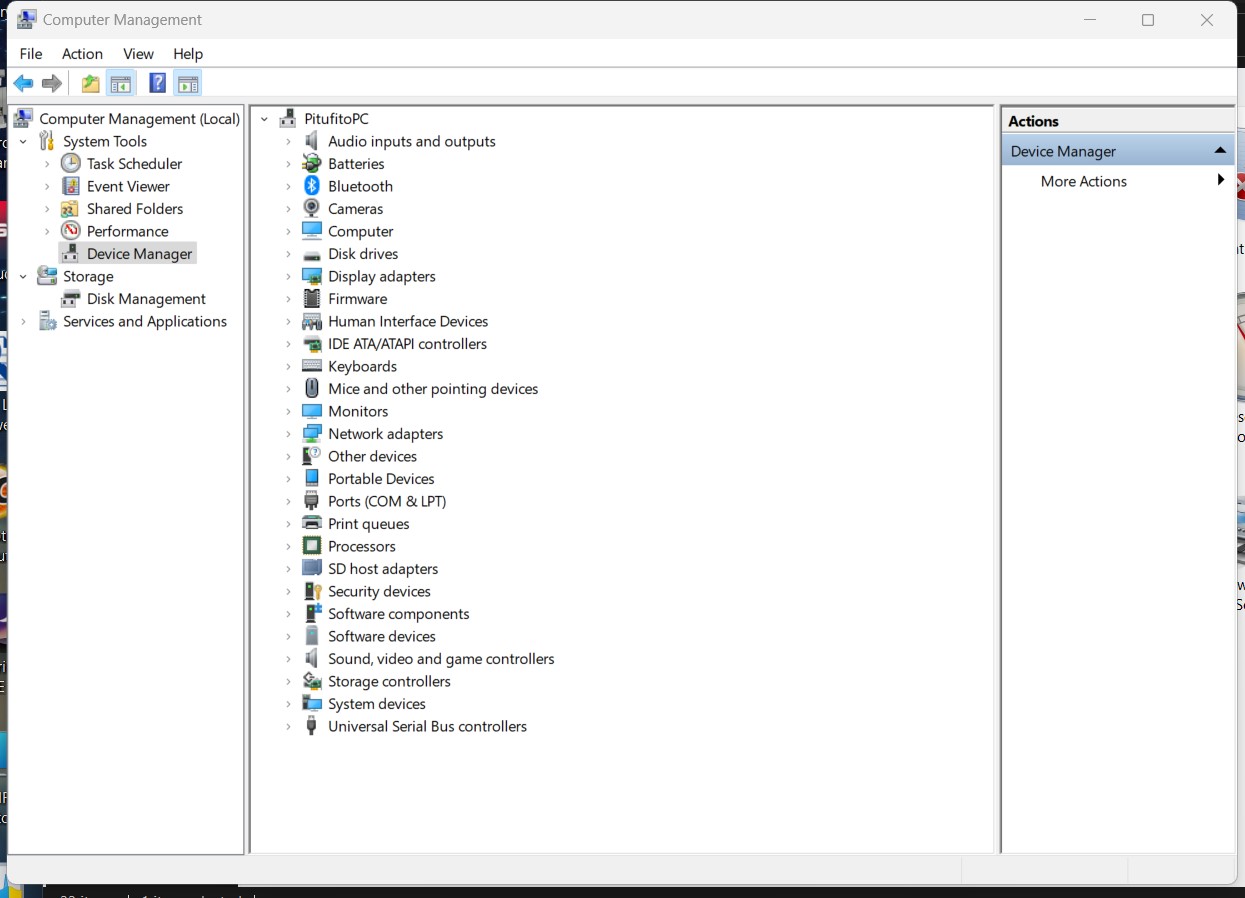The image size is (1245, 898).
Task: Select the Computer device category
Action: click(x=361, y=231)
